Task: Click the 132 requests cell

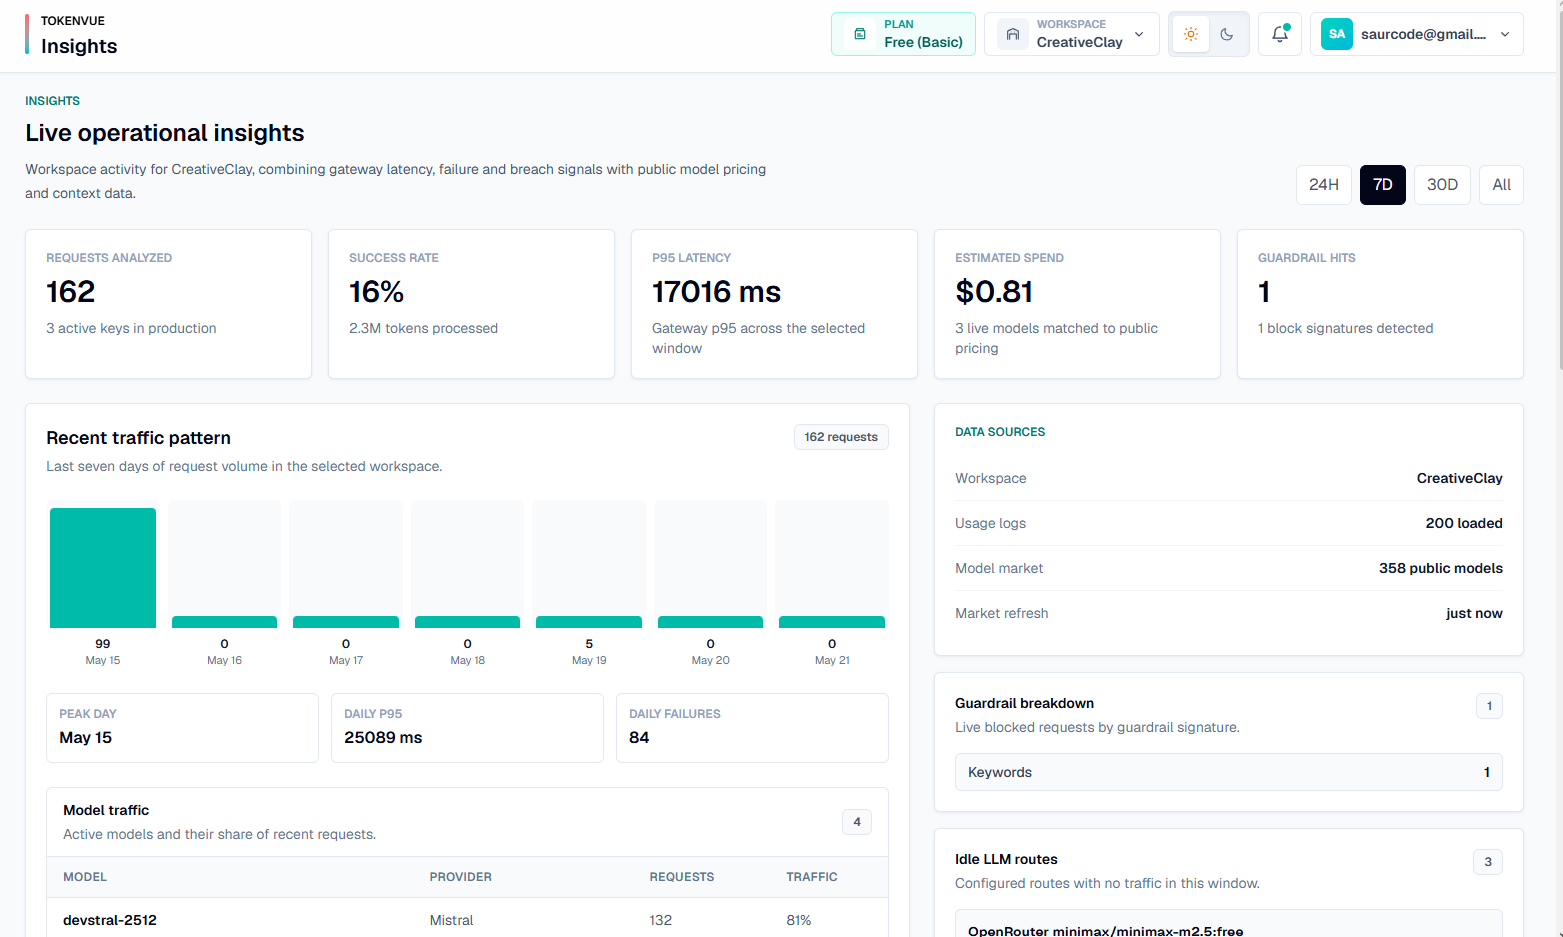Action: [x=661, y=920]
